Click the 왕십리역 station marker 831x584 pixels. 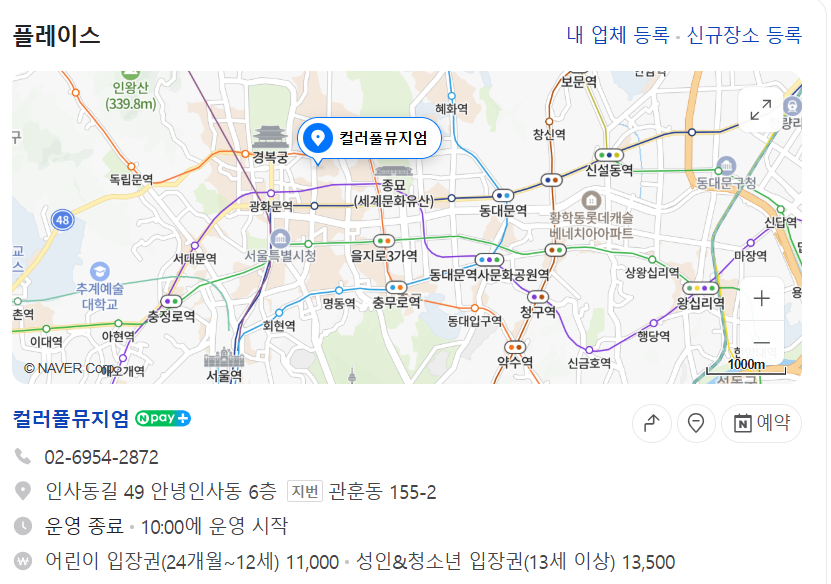point(700,288)
